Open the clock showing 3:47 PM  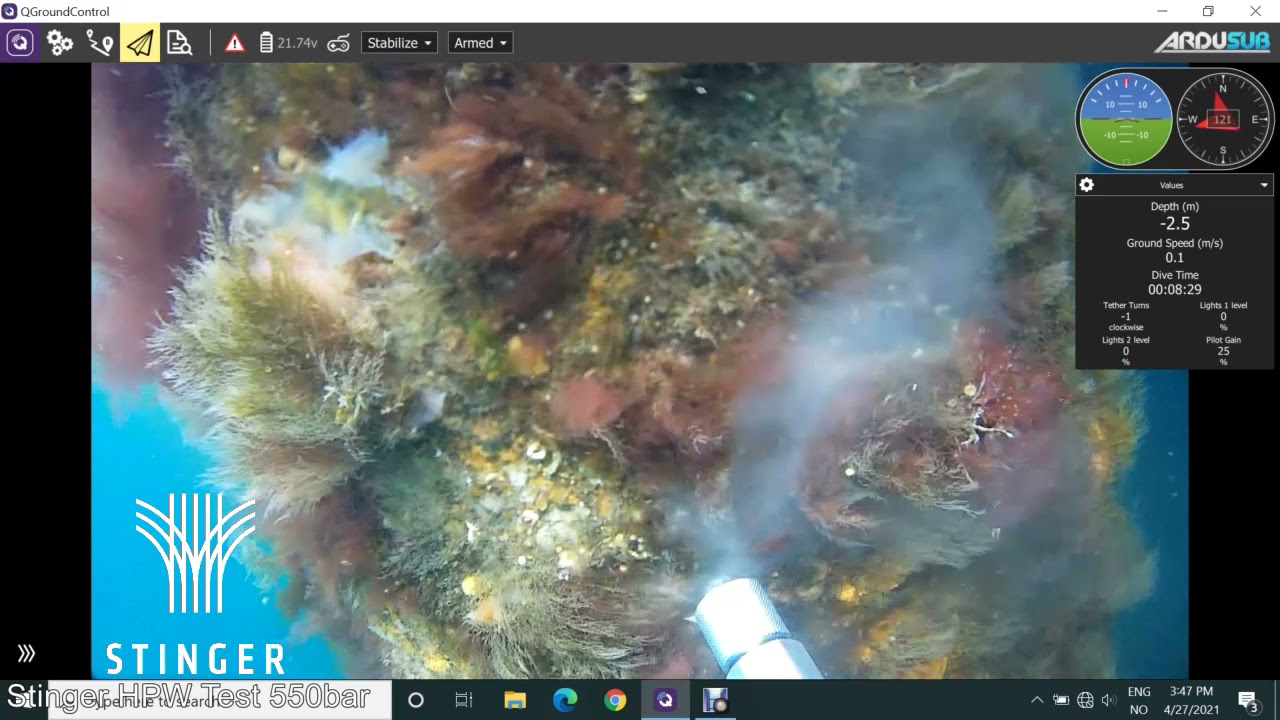click(x=1191, y=700)
